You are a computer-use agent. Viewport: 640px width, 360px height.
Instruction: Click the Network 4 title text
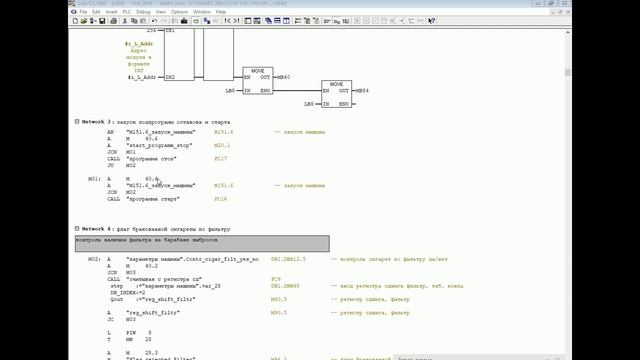(173, 229)
